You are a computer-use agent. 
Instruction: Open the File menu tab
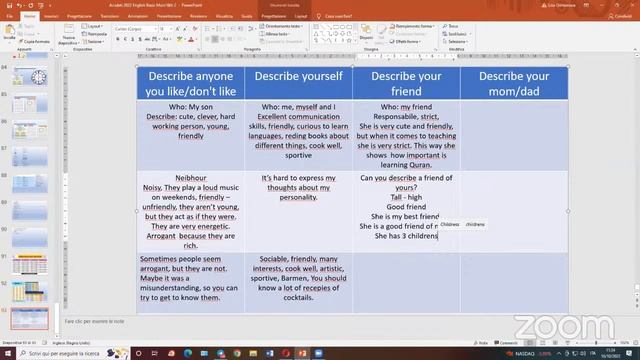click(10, 16)
